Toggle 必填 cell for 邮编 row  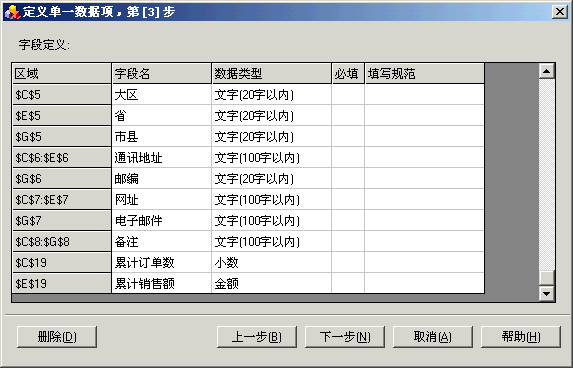pyautogui.click(x=348, y=179)
